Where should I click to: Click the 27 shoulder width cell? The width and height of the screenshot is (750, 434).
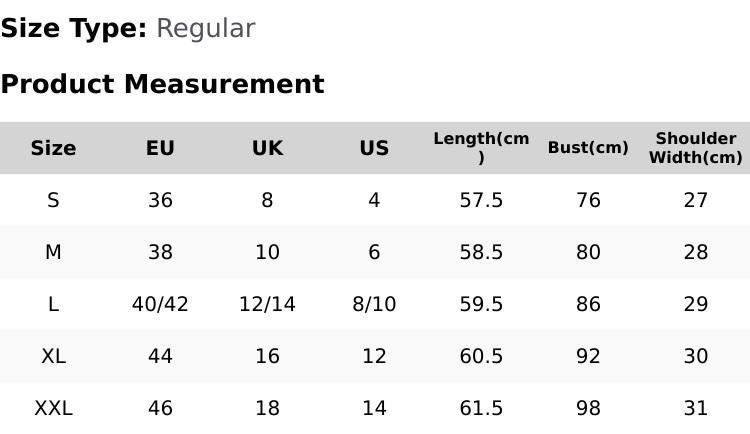tap(696, 200)
